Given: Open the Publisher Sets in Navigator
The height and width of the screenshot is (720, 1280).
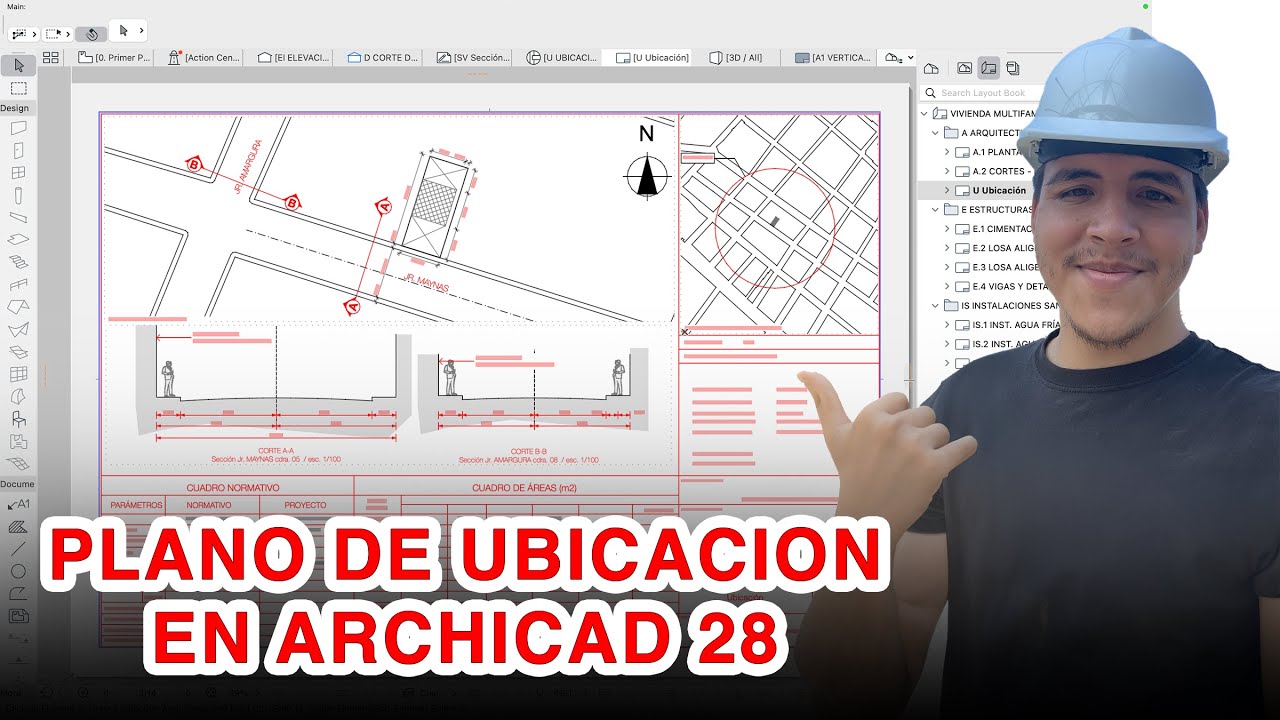Looking at the screenshot, I should [1013, 68].
